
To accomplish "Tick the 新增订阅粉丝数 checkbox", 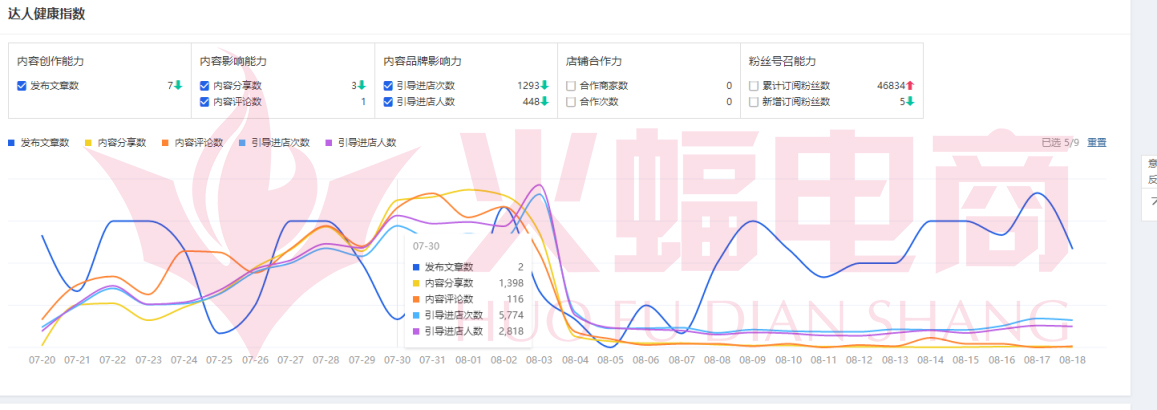I will [x=754, y=102].
